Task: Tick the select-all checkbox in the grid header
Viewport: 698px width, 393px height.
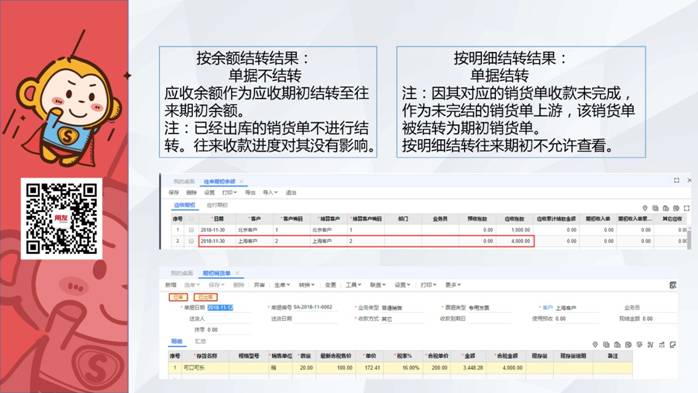Action: (x=191, y=219)
